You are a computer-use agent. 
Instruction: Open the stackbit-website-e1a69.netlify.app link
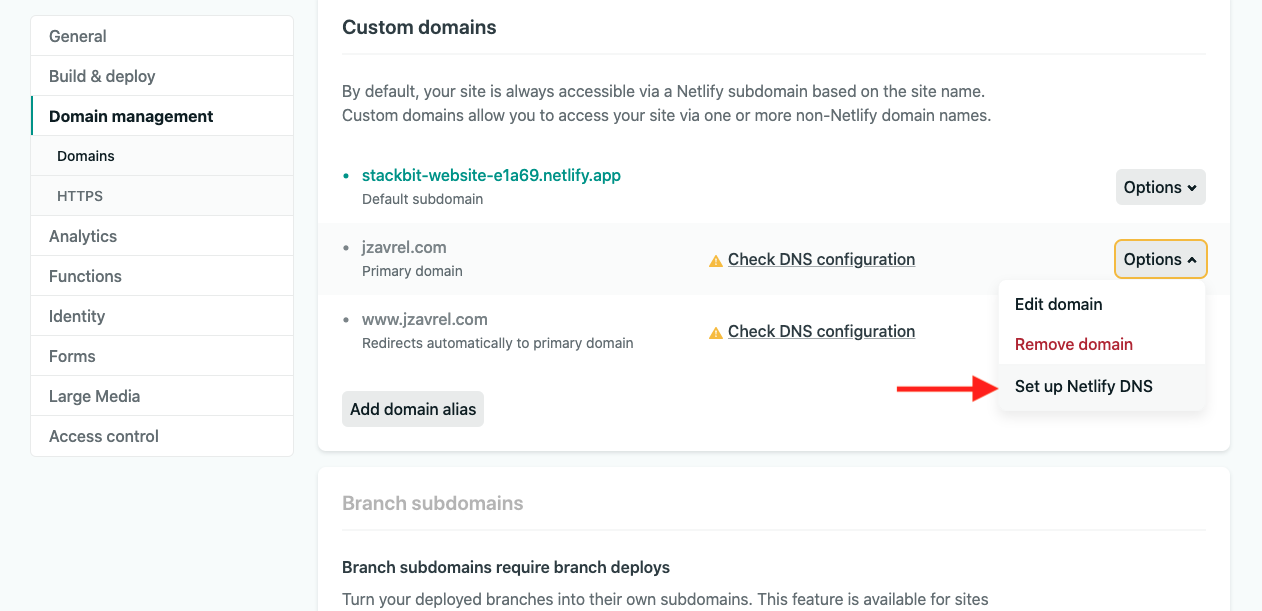pos(491,175)
